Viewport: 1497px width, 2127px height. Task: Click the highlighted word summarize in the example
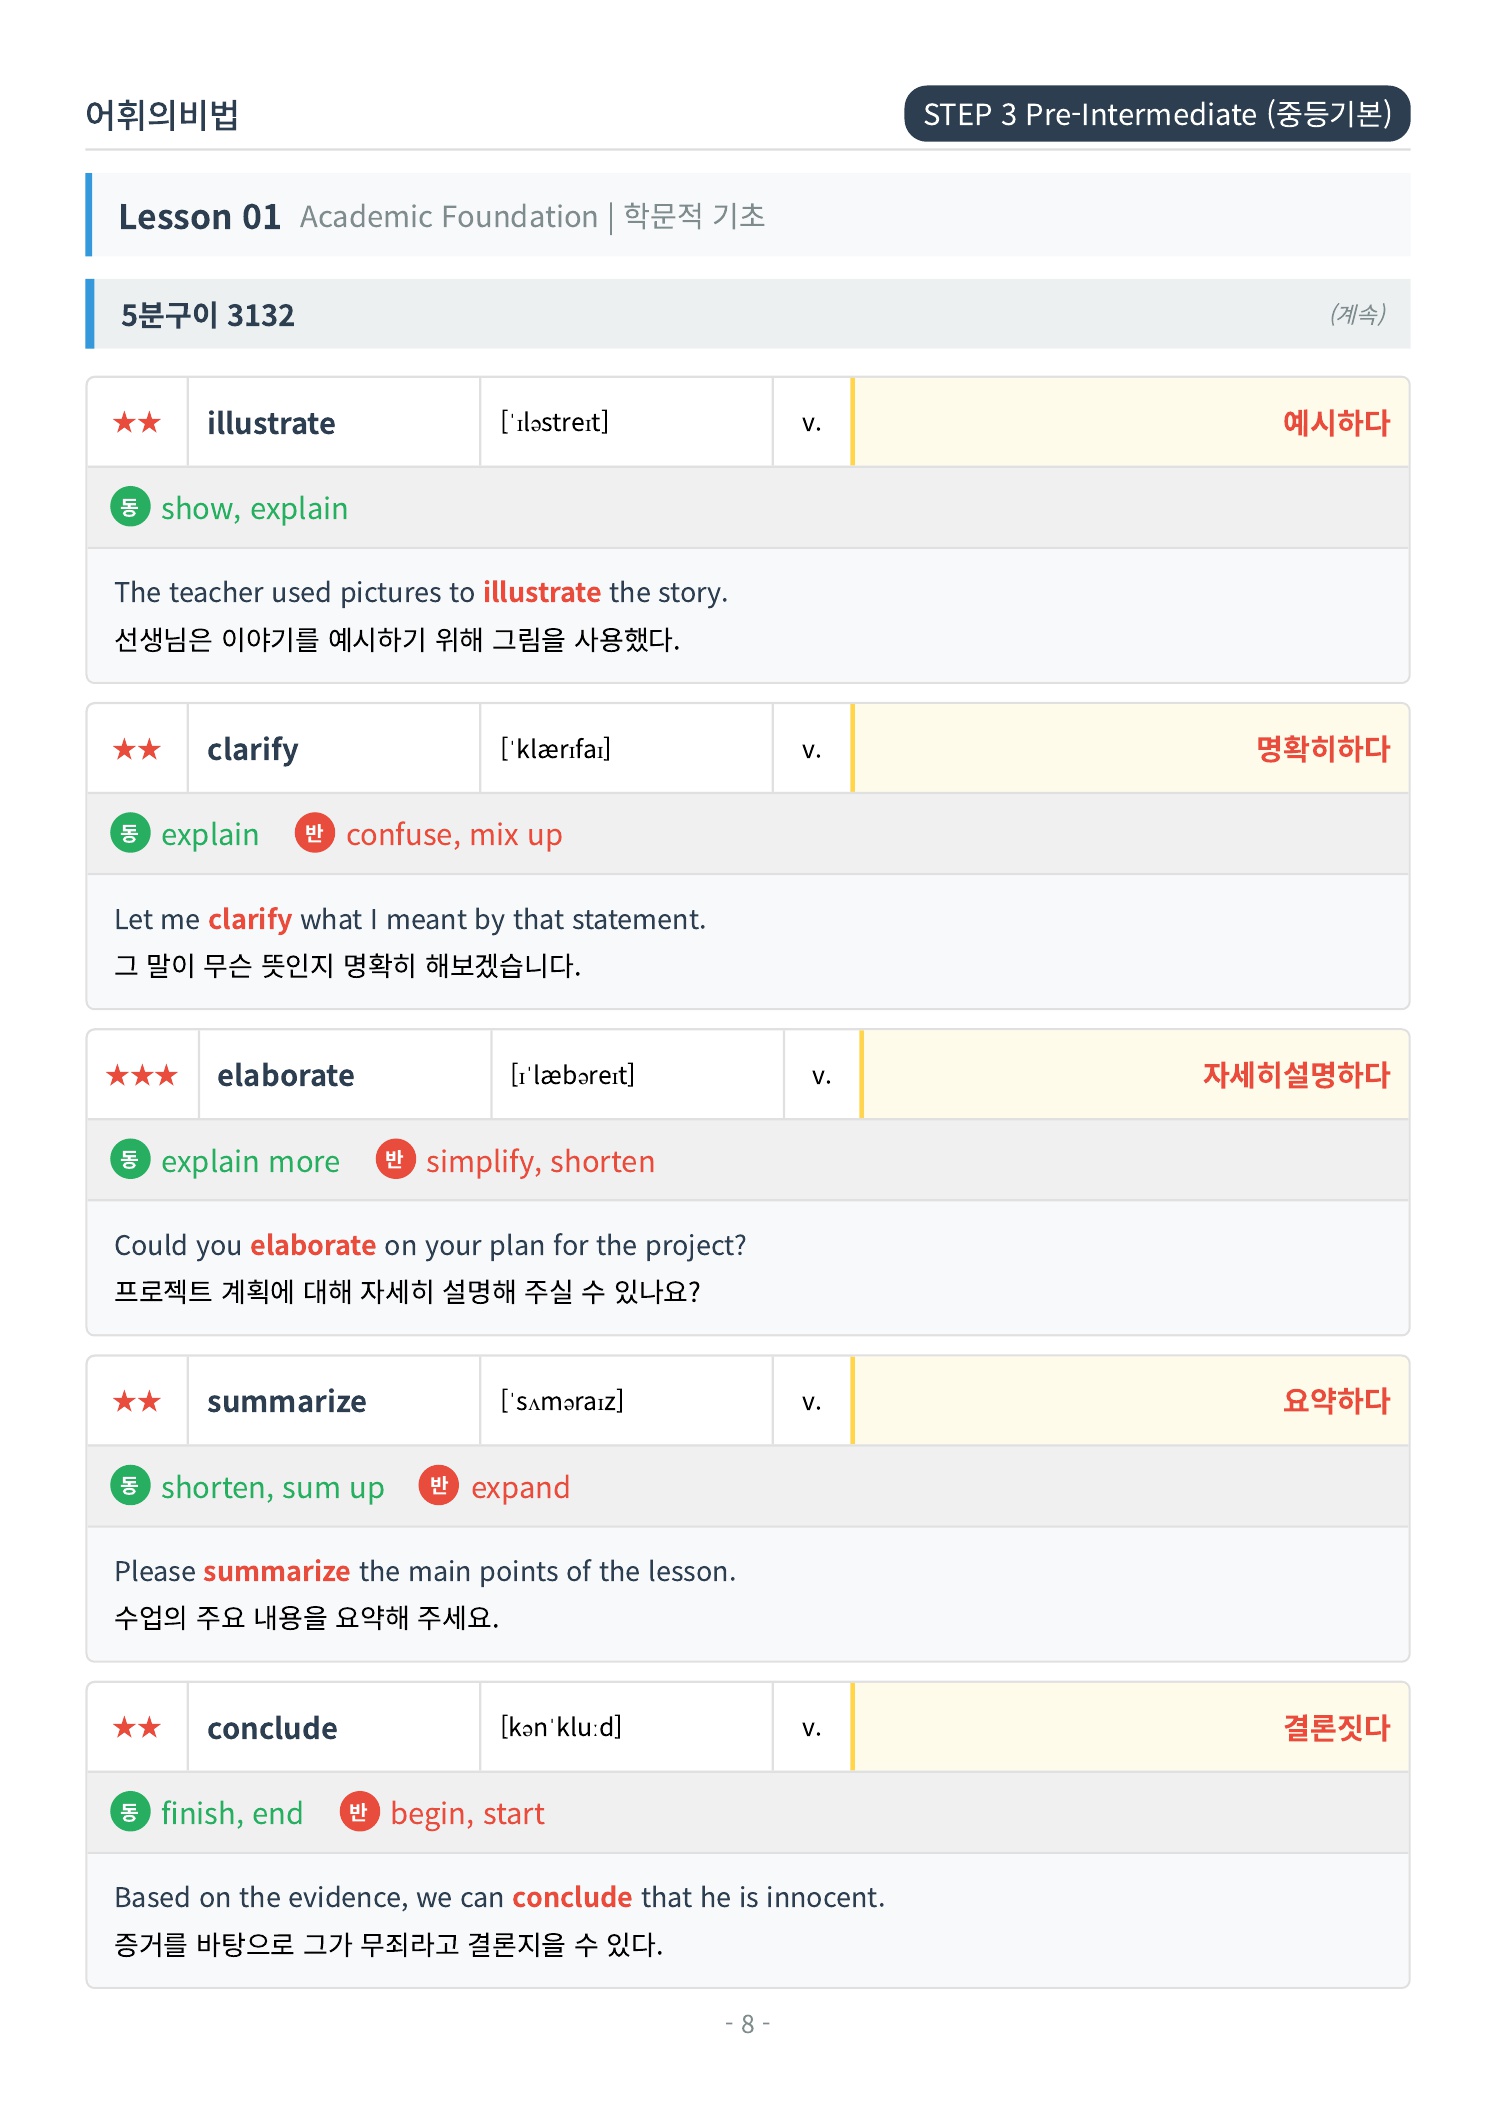point(277,1571)
